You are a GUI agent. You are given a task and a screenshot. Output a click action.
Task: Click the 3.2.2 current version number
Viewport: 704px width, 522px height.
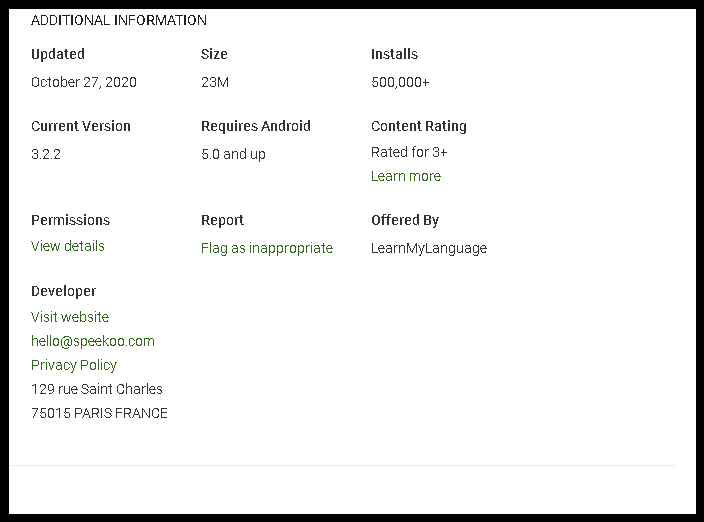point(46,154)
